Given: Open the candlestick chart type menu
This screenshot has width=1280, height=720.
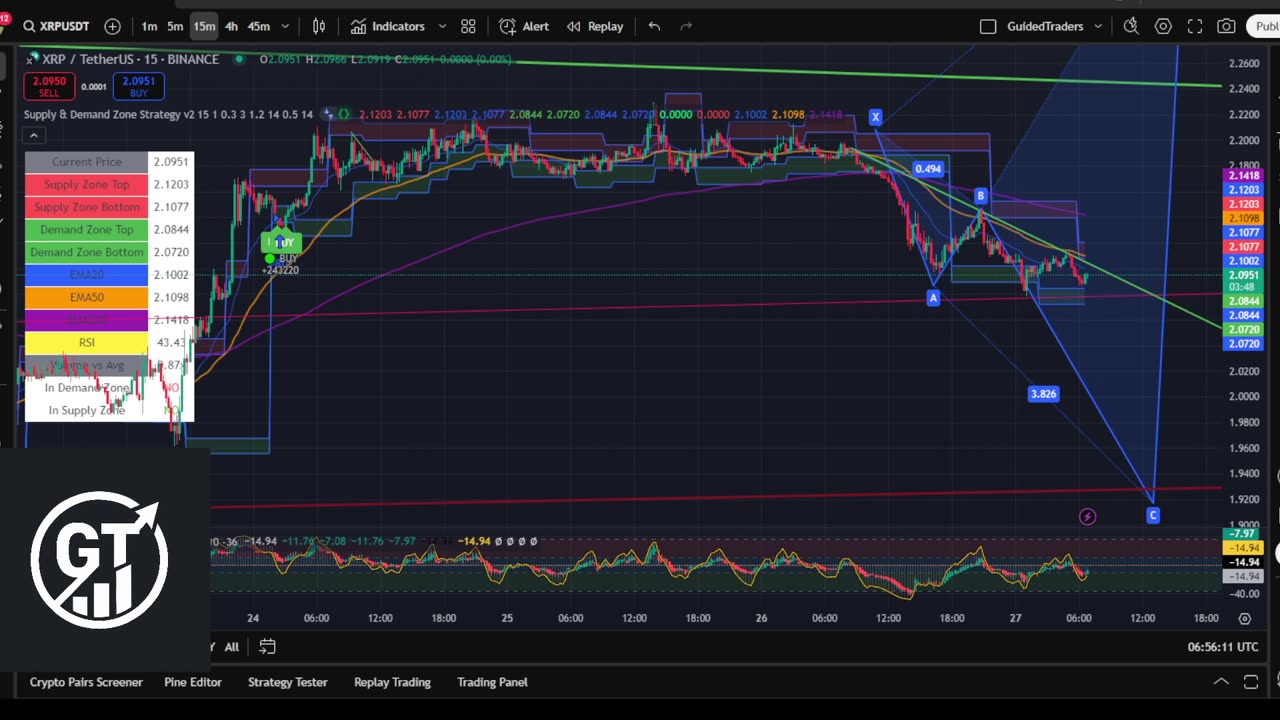Looking at the screenshot, I should click(x=319, y=26).
